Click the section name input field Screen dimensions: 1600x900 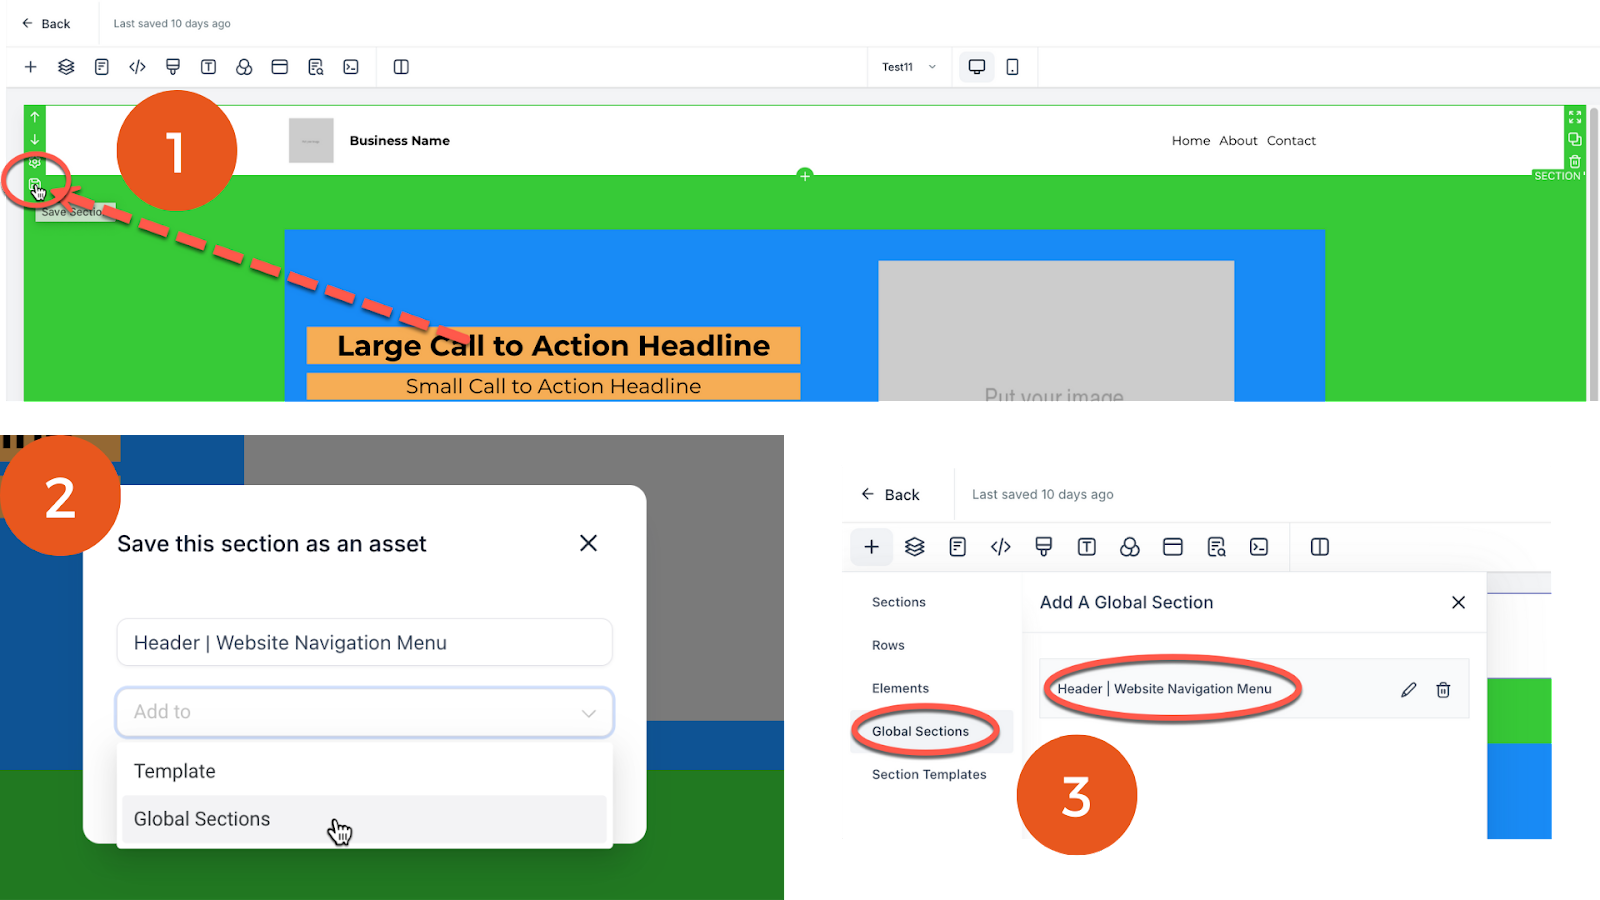pyautogui.click(x=365, y=643)
